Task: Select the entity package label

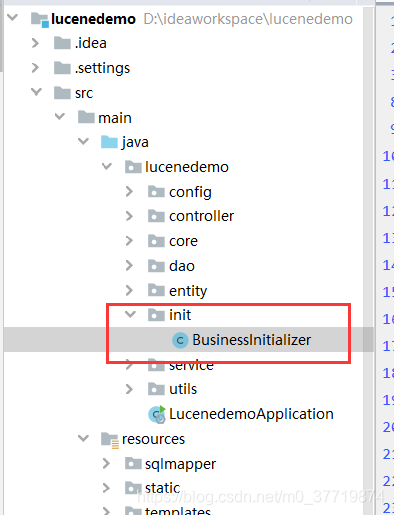Action: point(188,291)
